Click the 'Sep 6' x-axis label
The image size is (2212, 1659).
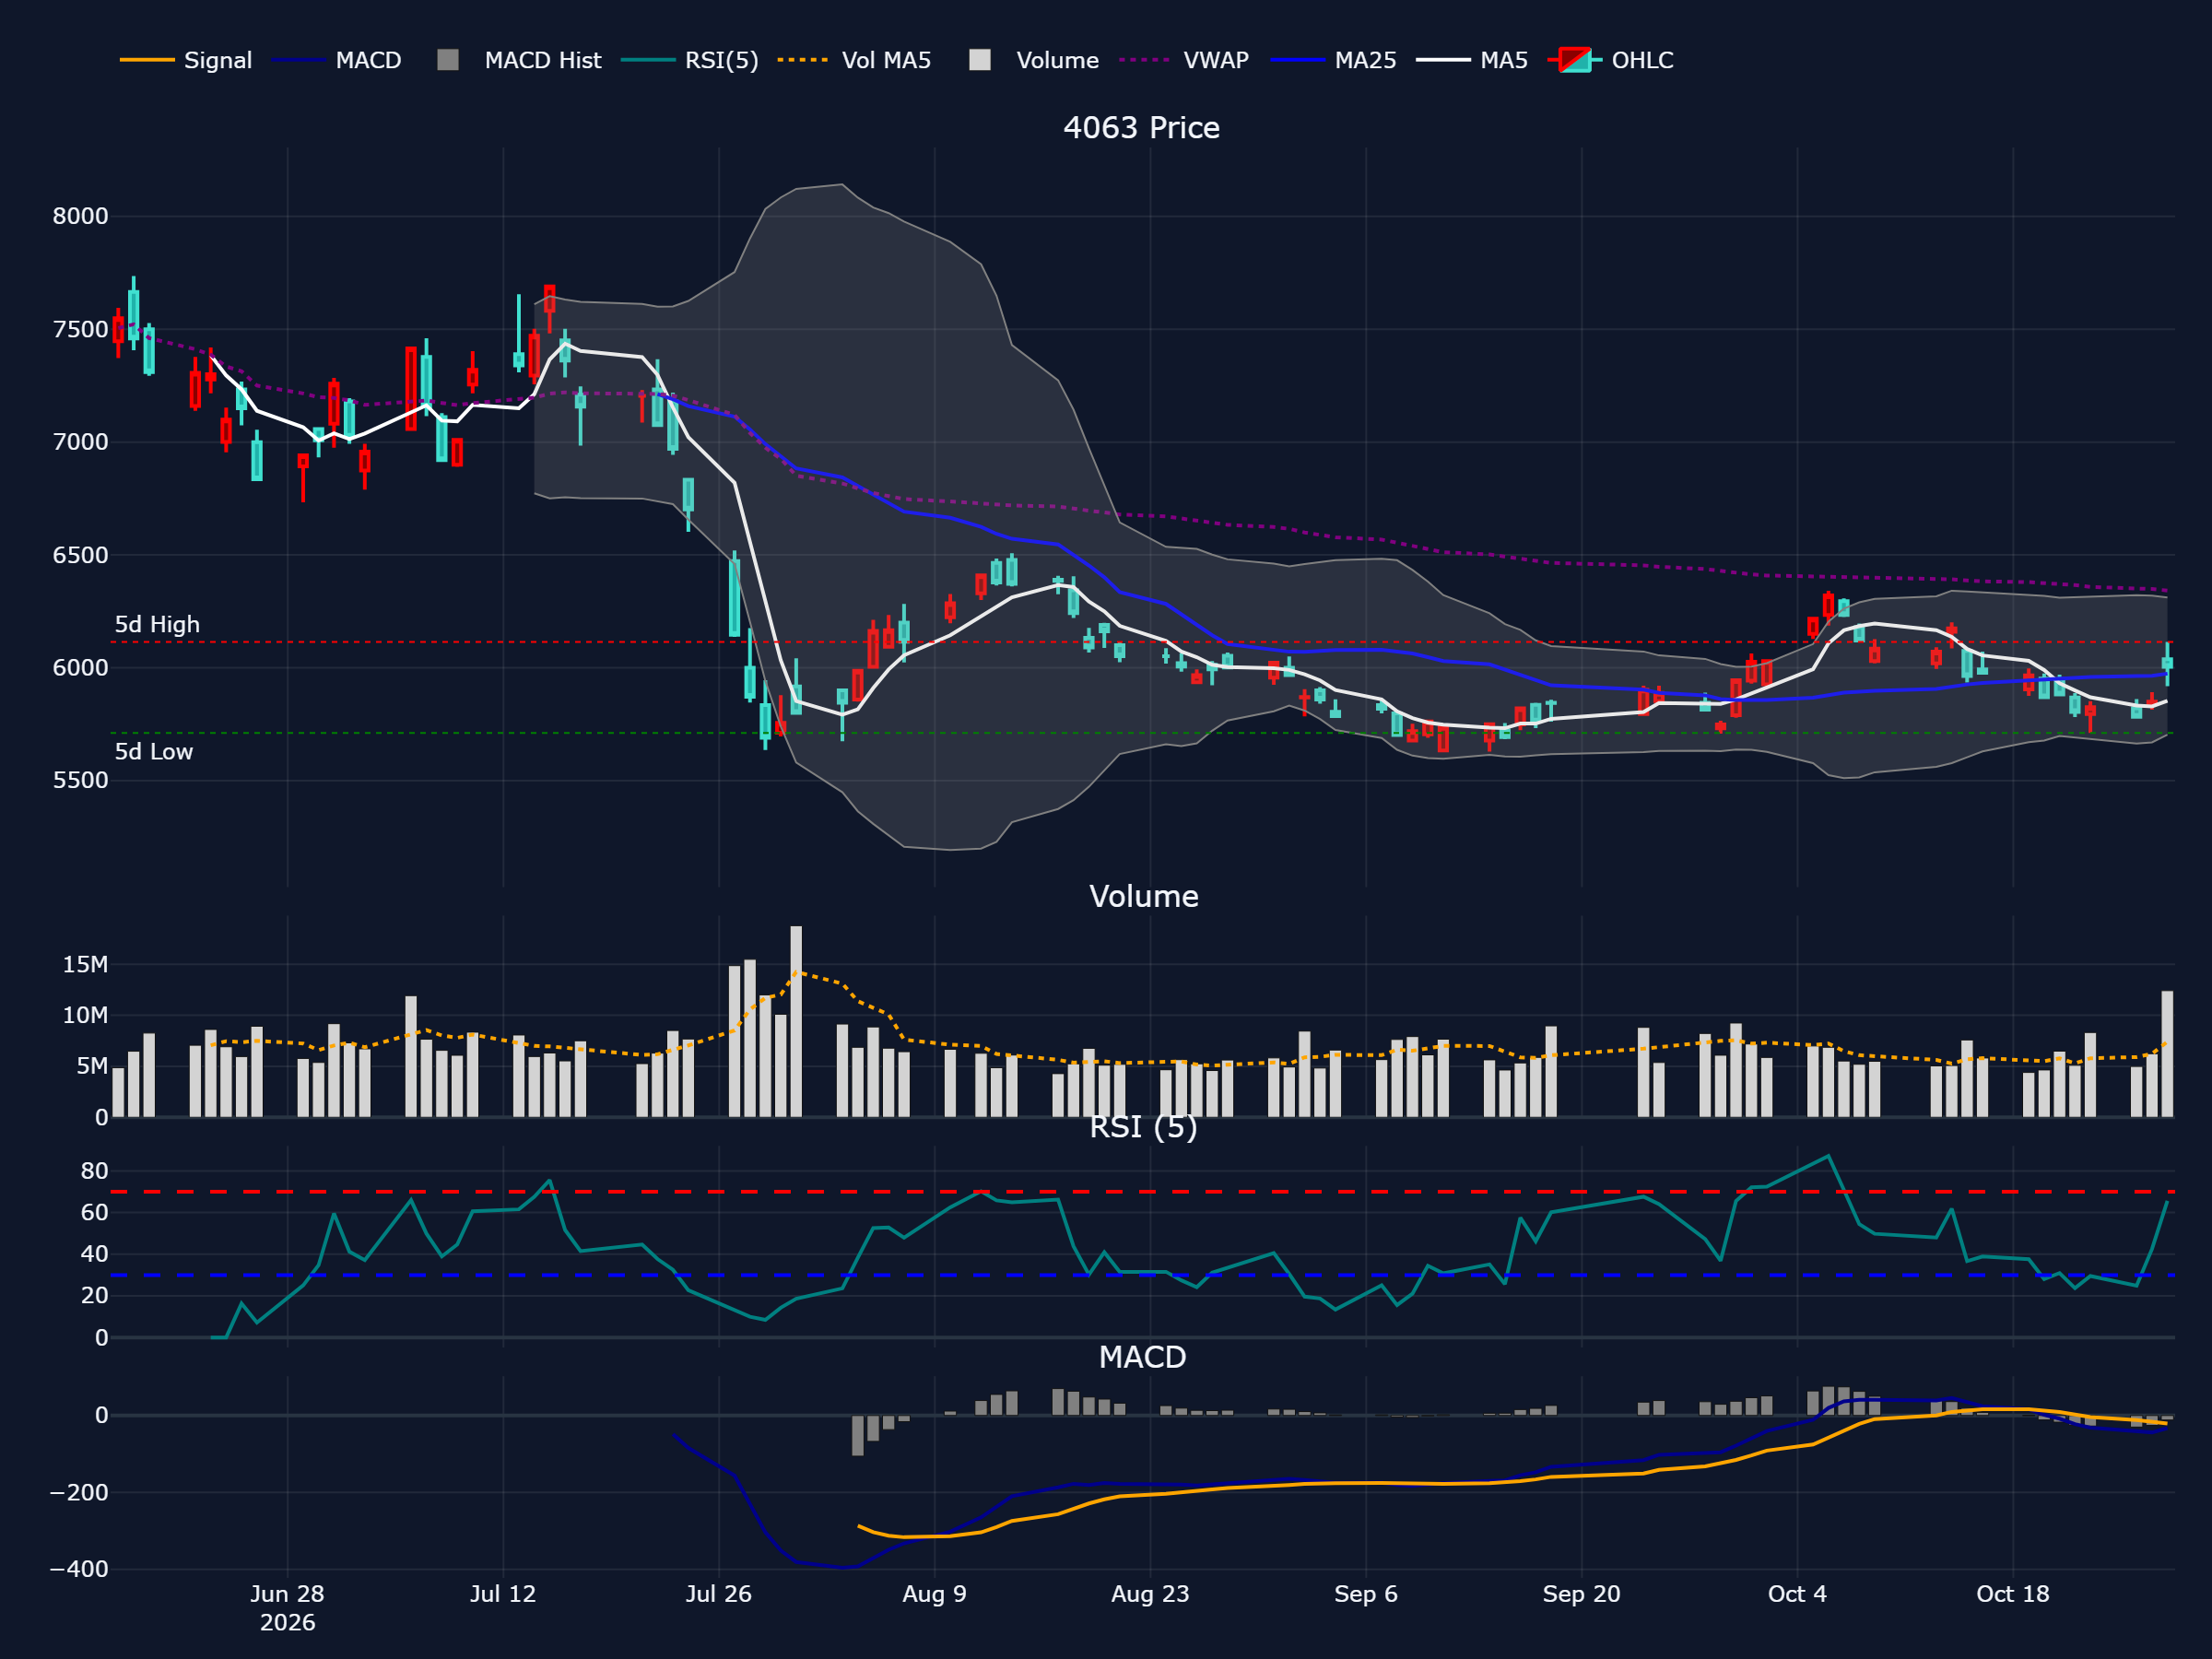[x=1365, y=1594]
